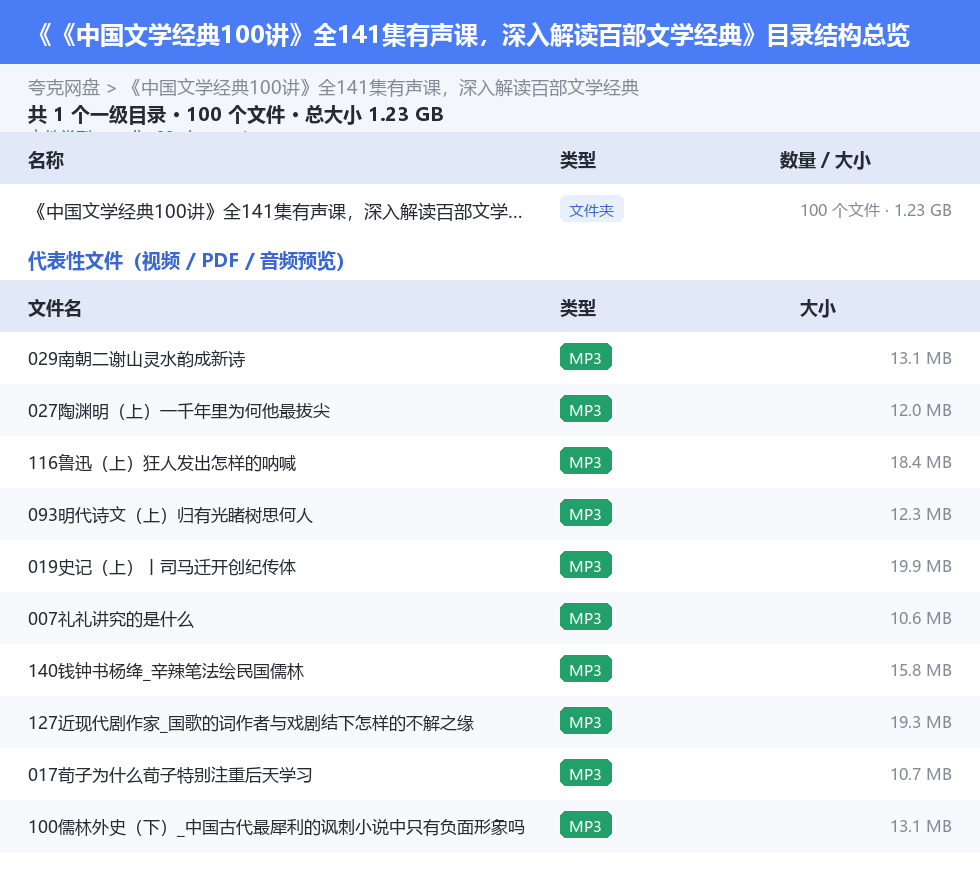The image size is (980, 884).
Task: Click MP3 badge for 019史记
Action: (586, 565)
